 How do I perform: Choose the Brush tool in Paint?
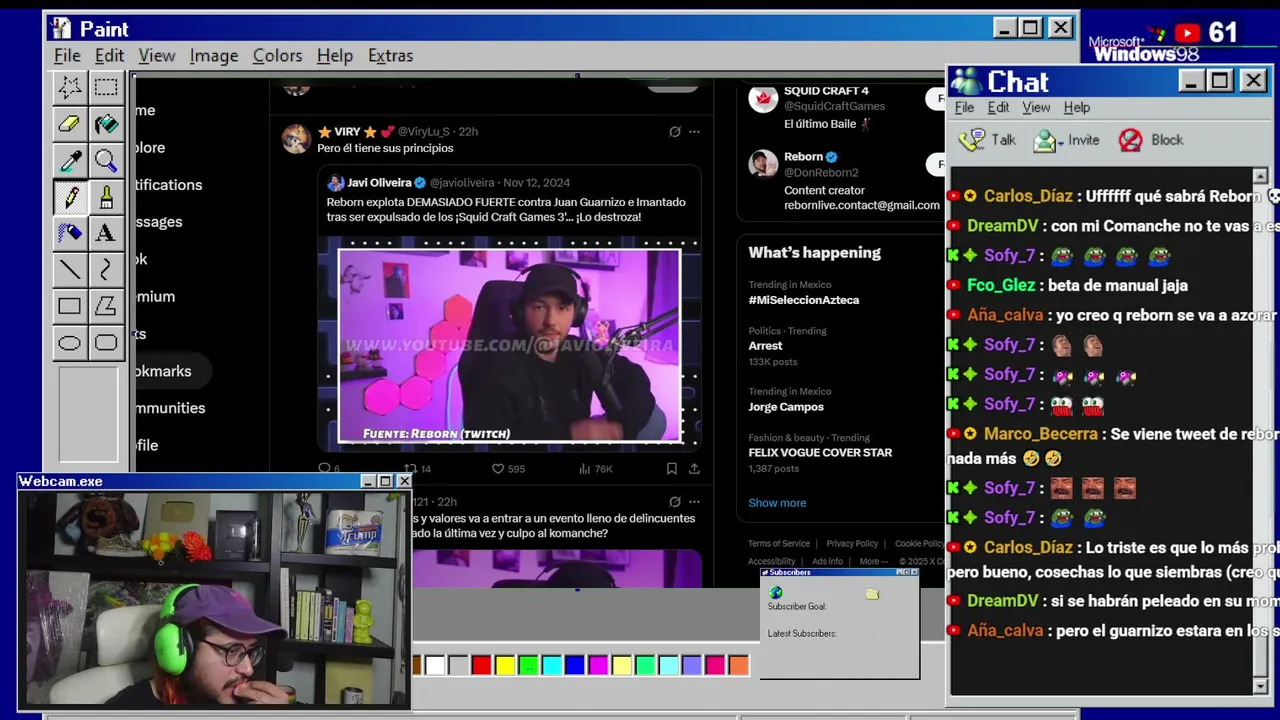tap(105, 197)
